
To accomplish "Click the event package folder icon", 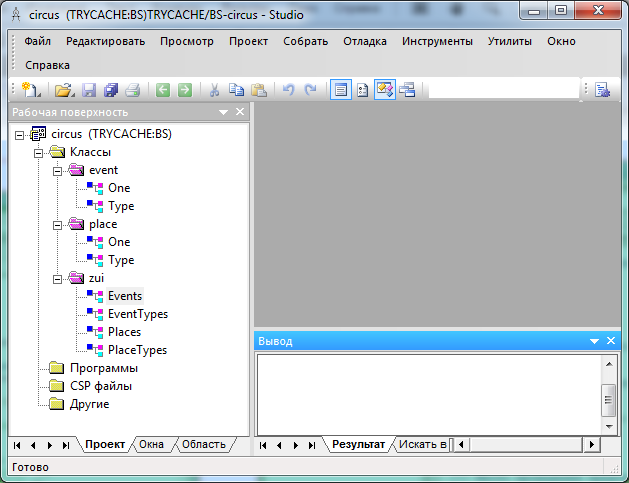I will 76,170.
